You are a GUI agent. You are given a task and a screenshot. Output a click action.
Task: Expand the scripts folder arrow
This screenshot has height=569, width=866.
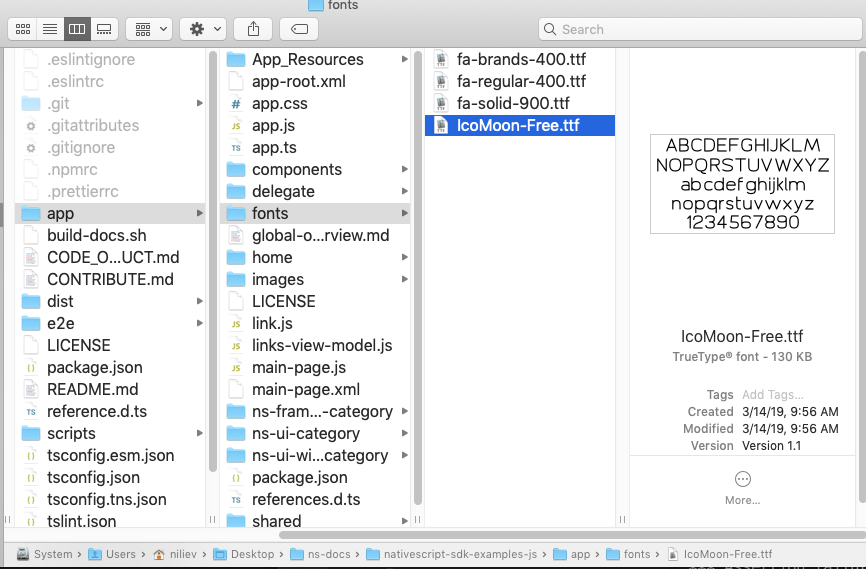[x=199, y=433]
